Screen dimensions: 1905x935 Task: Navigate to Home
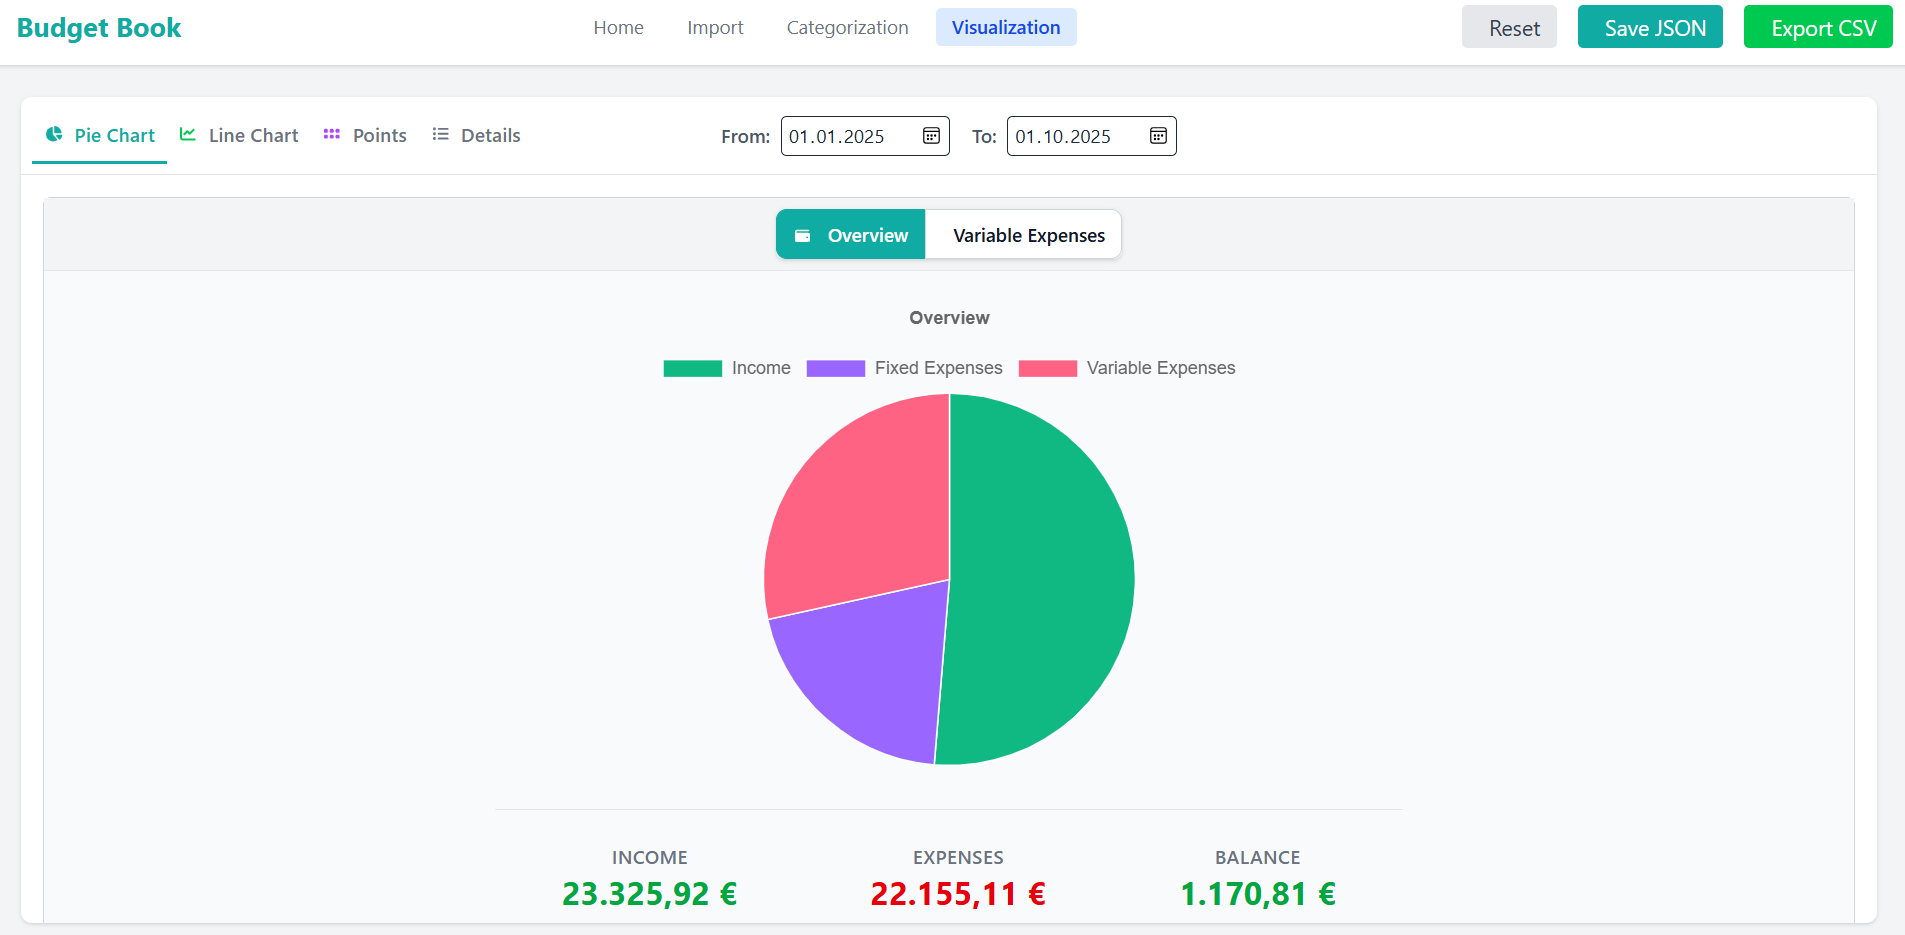coord(618,28)
